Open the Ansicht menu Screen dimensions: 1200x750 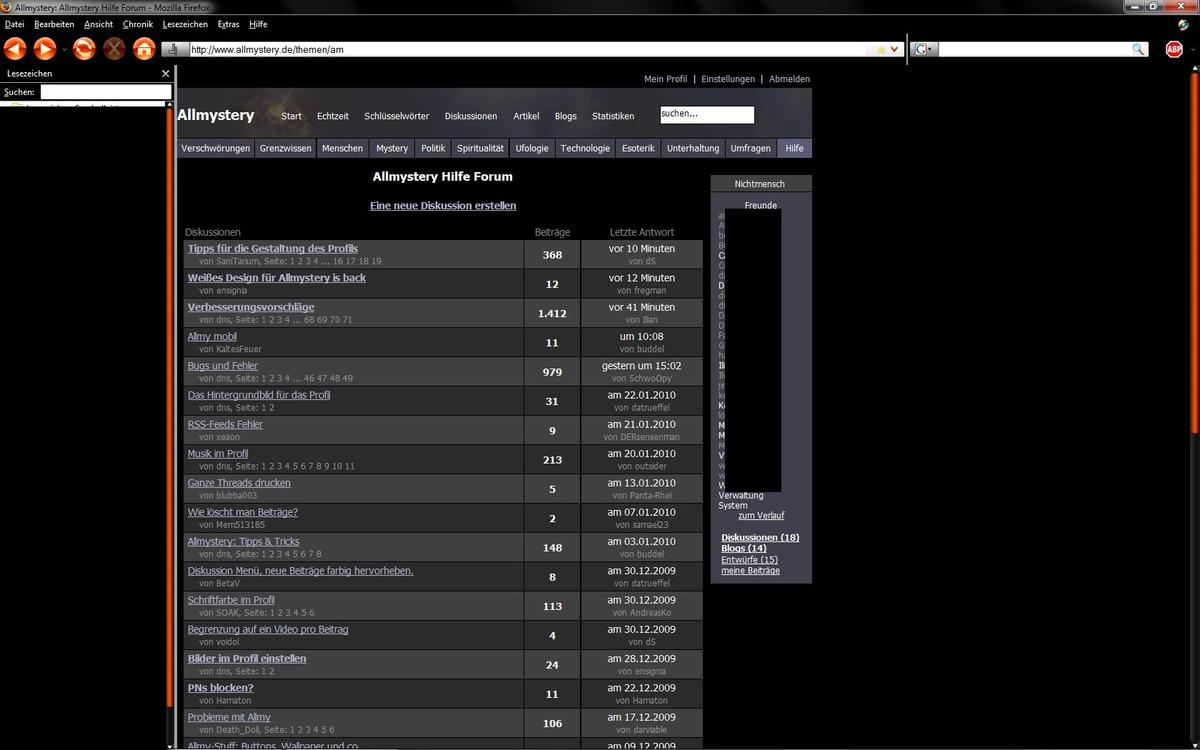98,24
